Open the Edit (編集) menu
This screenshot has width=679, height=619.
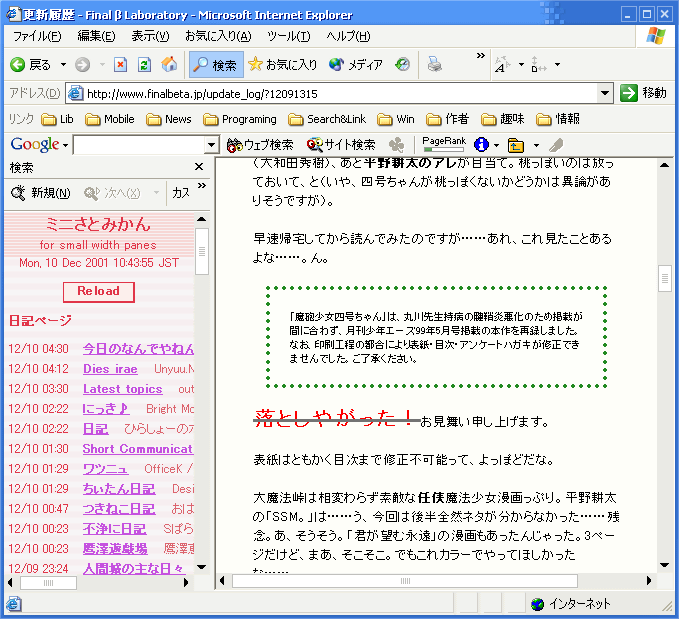point(96,36)
